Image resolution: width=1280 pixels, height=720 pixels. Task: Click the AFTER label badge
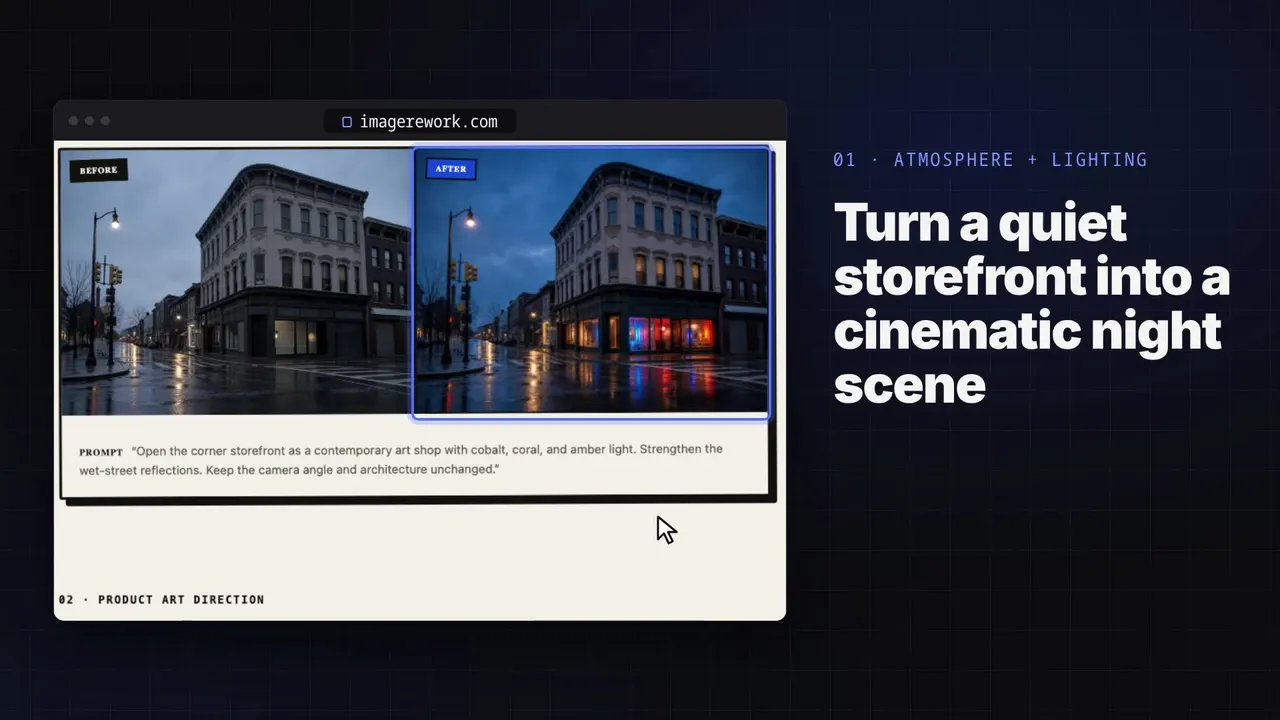(x=451, y=169)
